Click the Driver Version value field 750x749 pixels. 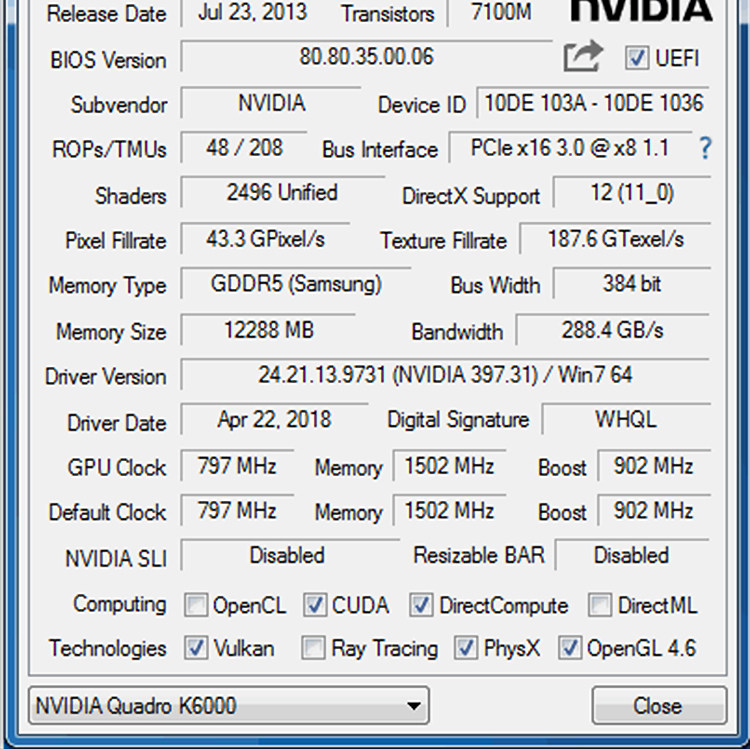point(445,374)
